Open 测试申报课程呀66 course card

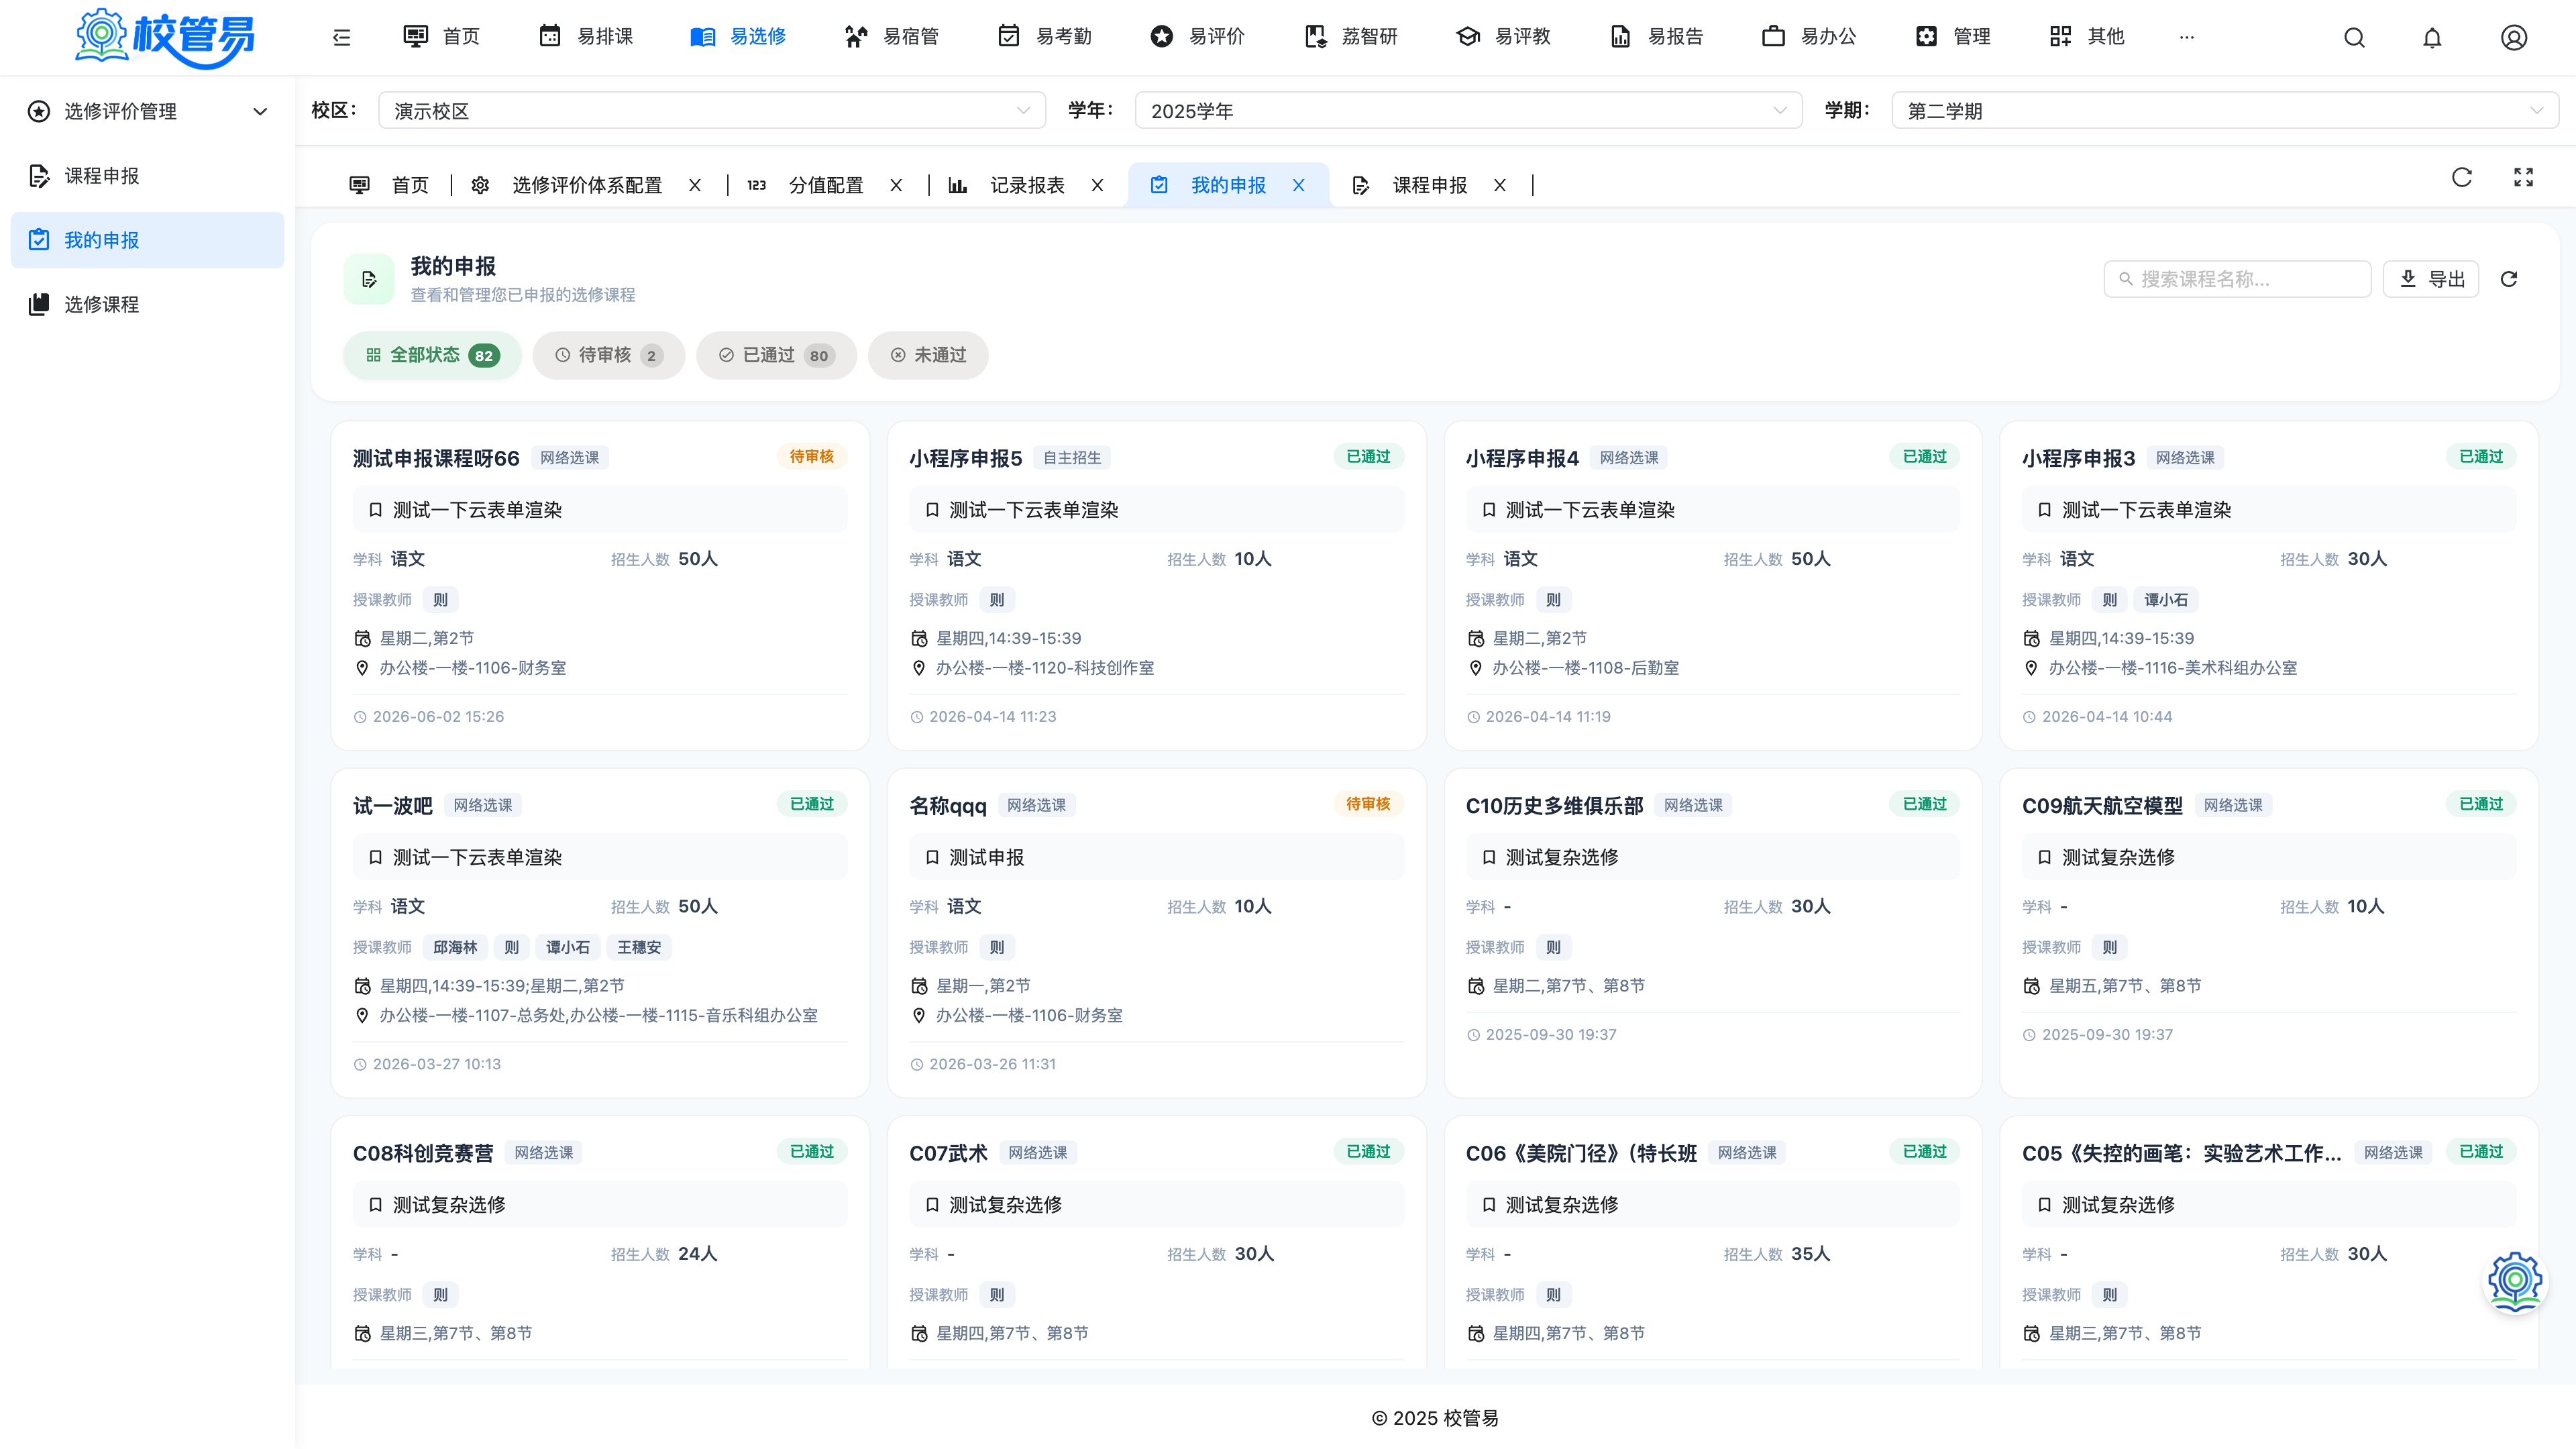pos(600,585)
